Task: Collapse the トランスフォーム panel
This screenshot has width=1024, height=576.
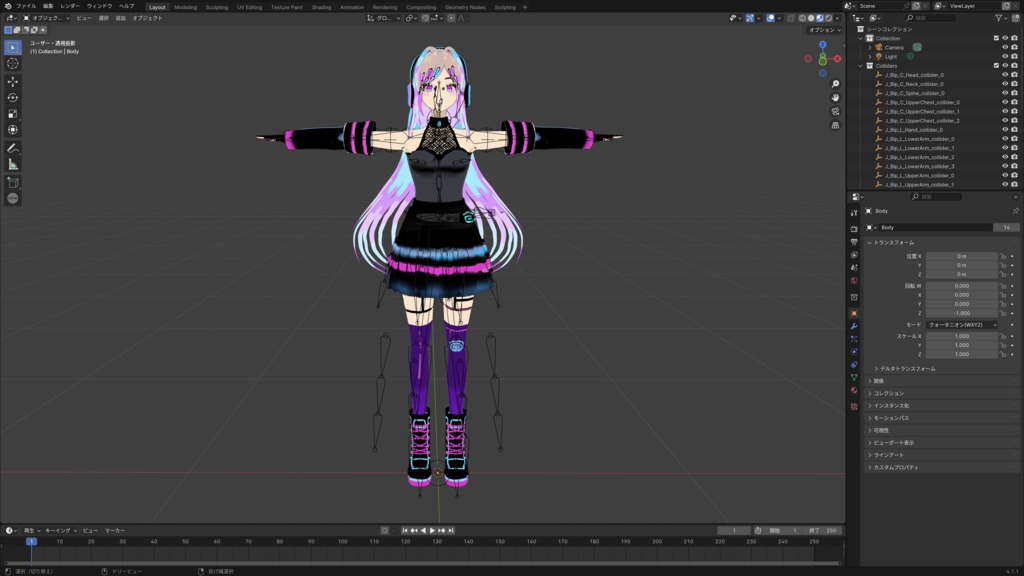Action: [893, 243]
